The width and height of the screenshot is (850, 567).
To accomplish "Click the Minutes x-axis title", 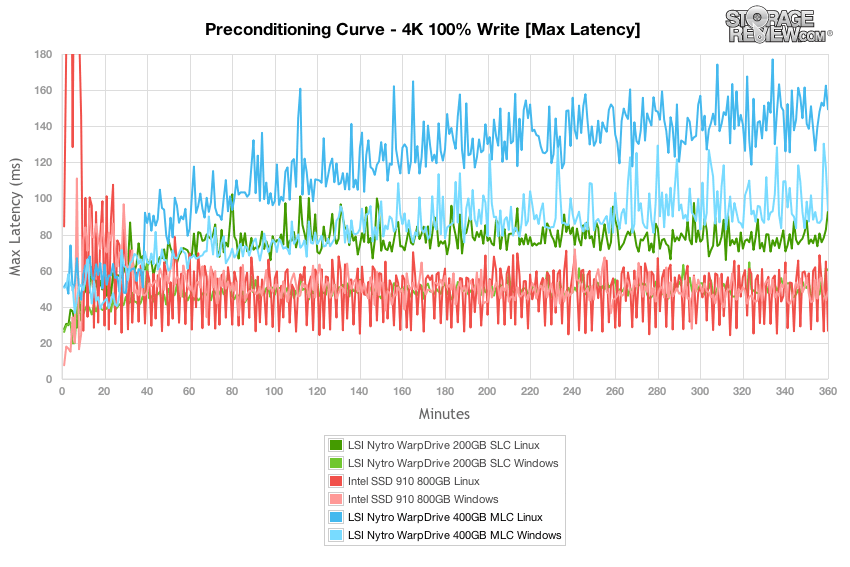I will click(x=444, y=414).
